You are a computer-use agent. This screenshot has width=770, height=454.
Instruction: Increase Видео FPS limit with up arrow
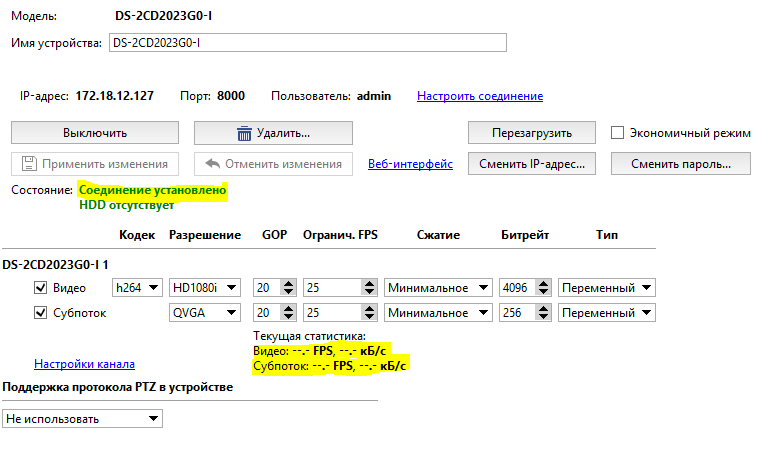tap(369, 284)
